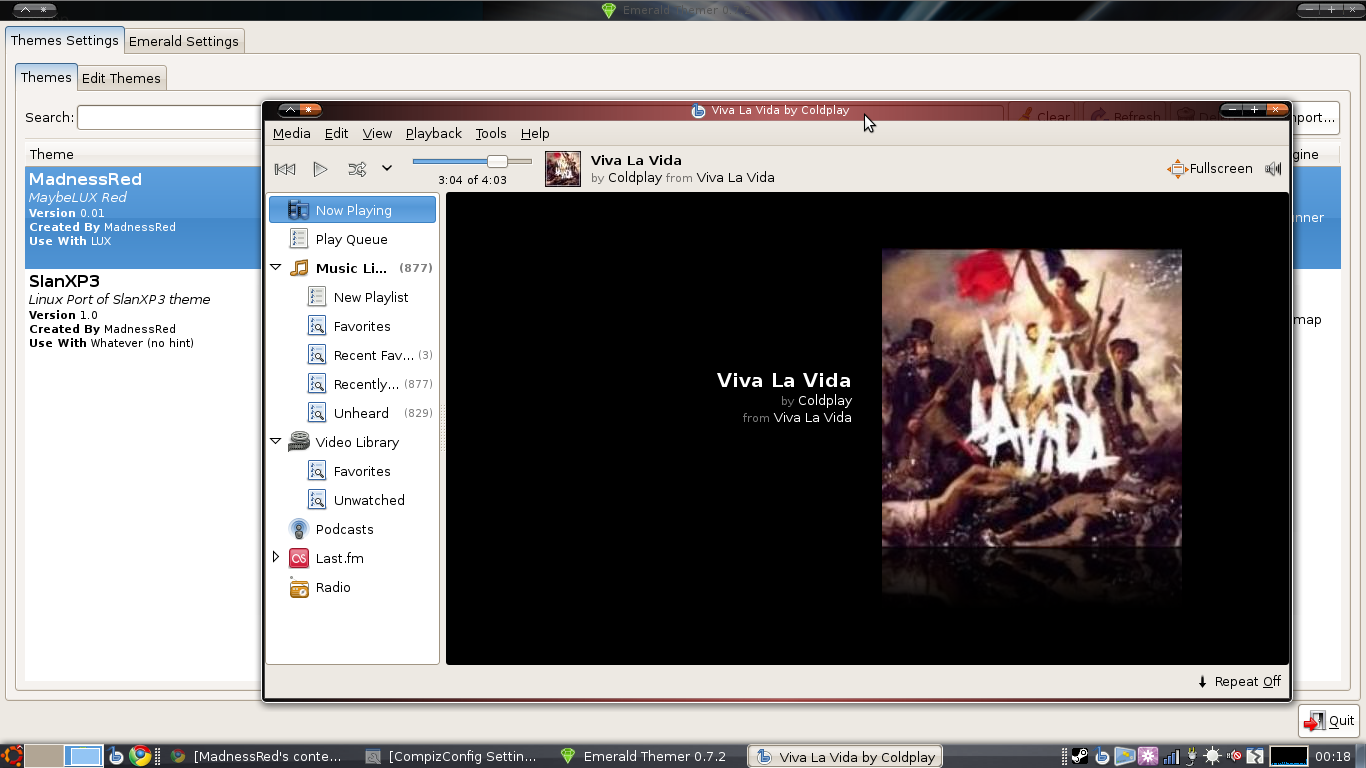
Task: Select the Radio source
Action: pyautogui.click(x=333, y=587)
